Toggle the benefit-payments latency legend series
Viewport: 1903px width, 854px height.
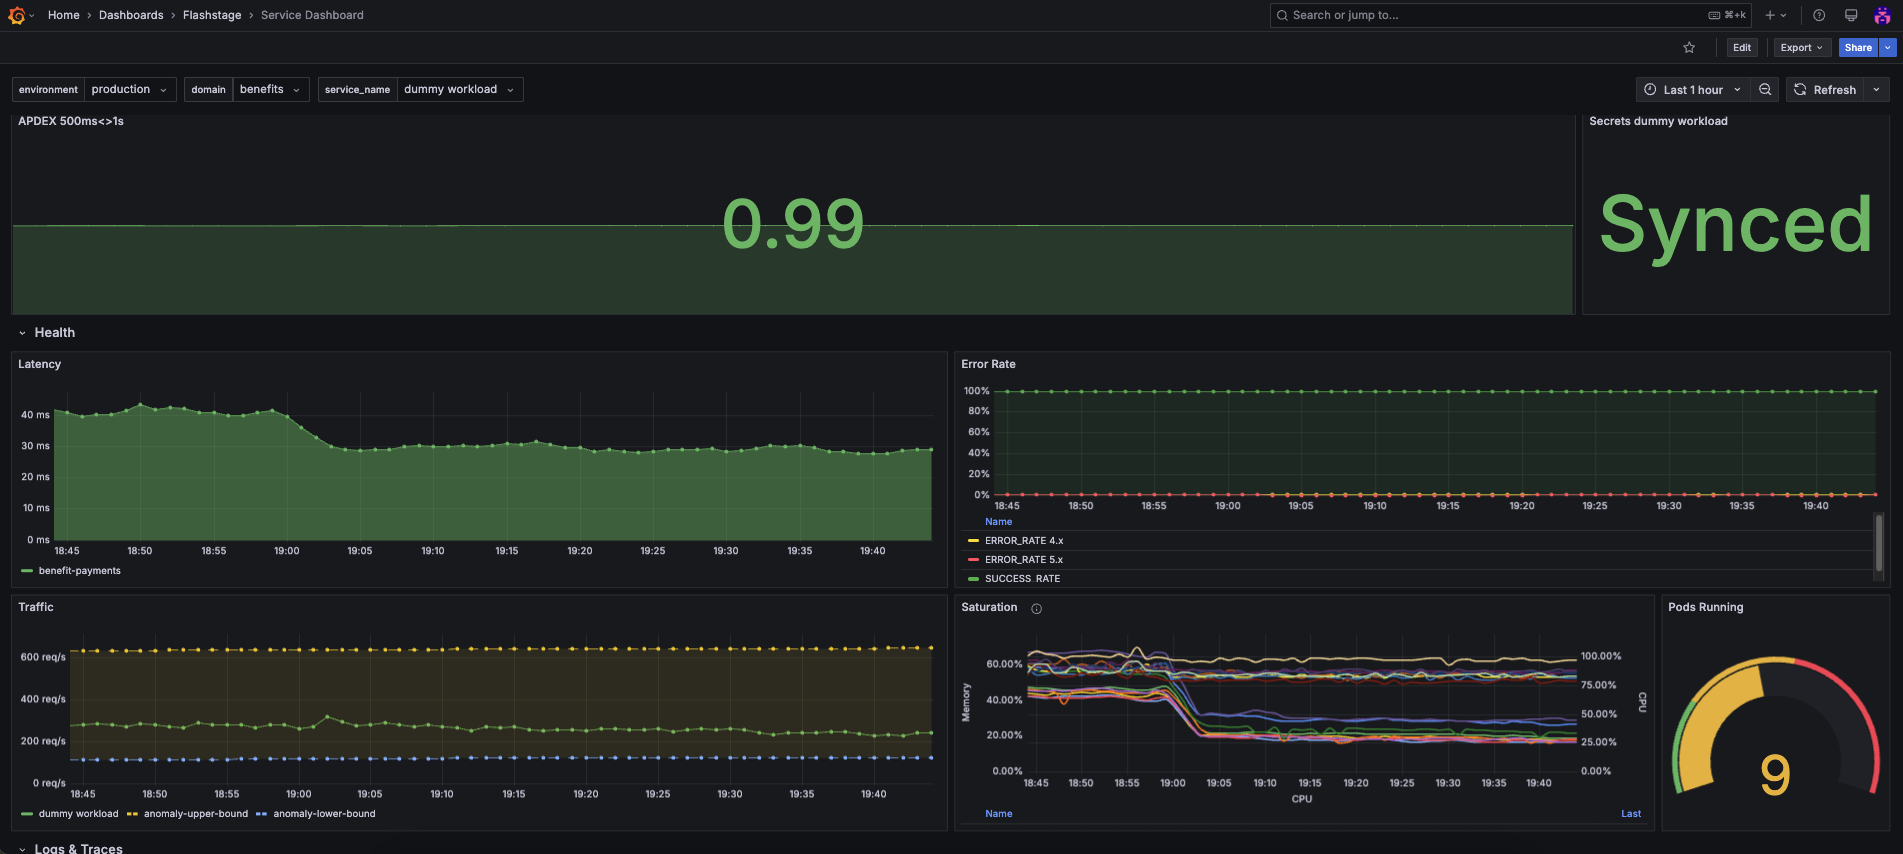click(x=79, y=571)
